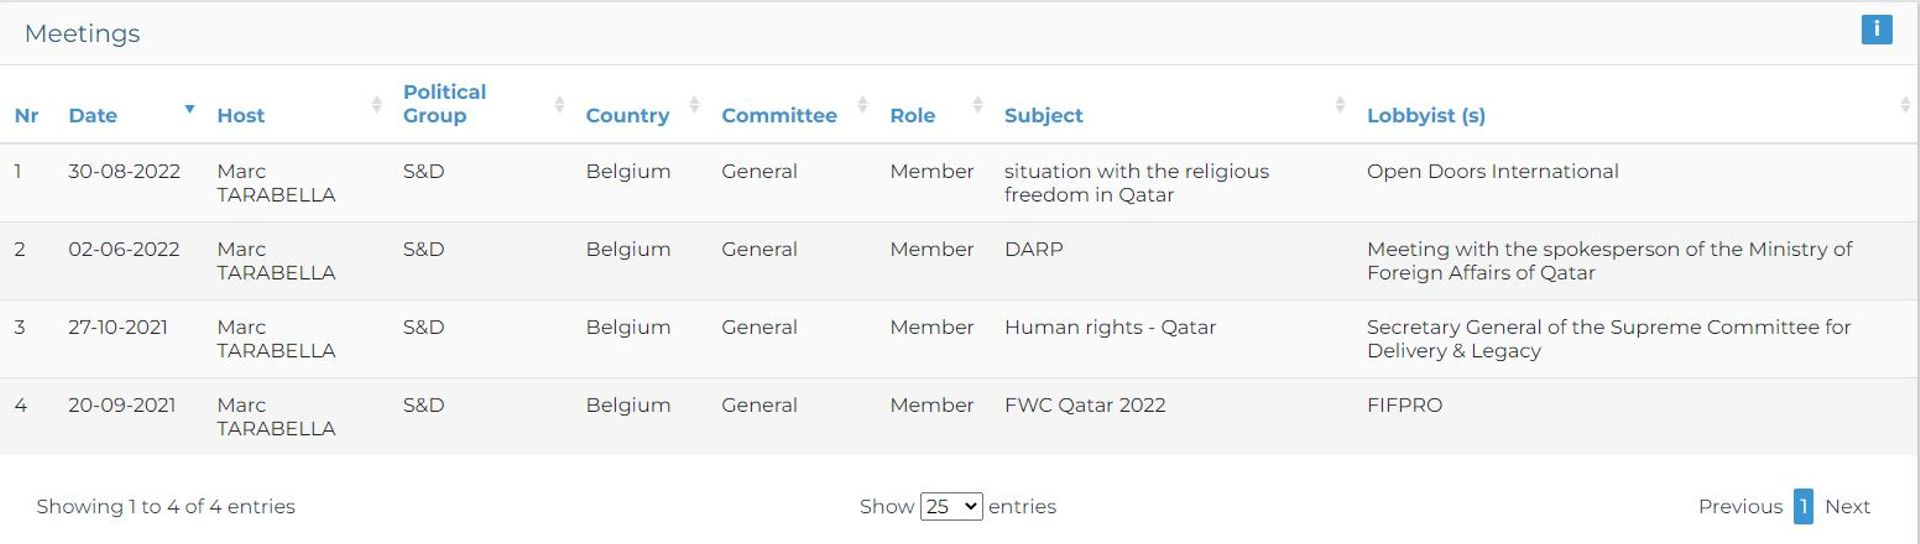Go to Previous page
This screenshot has width=1920, height=544.
[1740, 506]
